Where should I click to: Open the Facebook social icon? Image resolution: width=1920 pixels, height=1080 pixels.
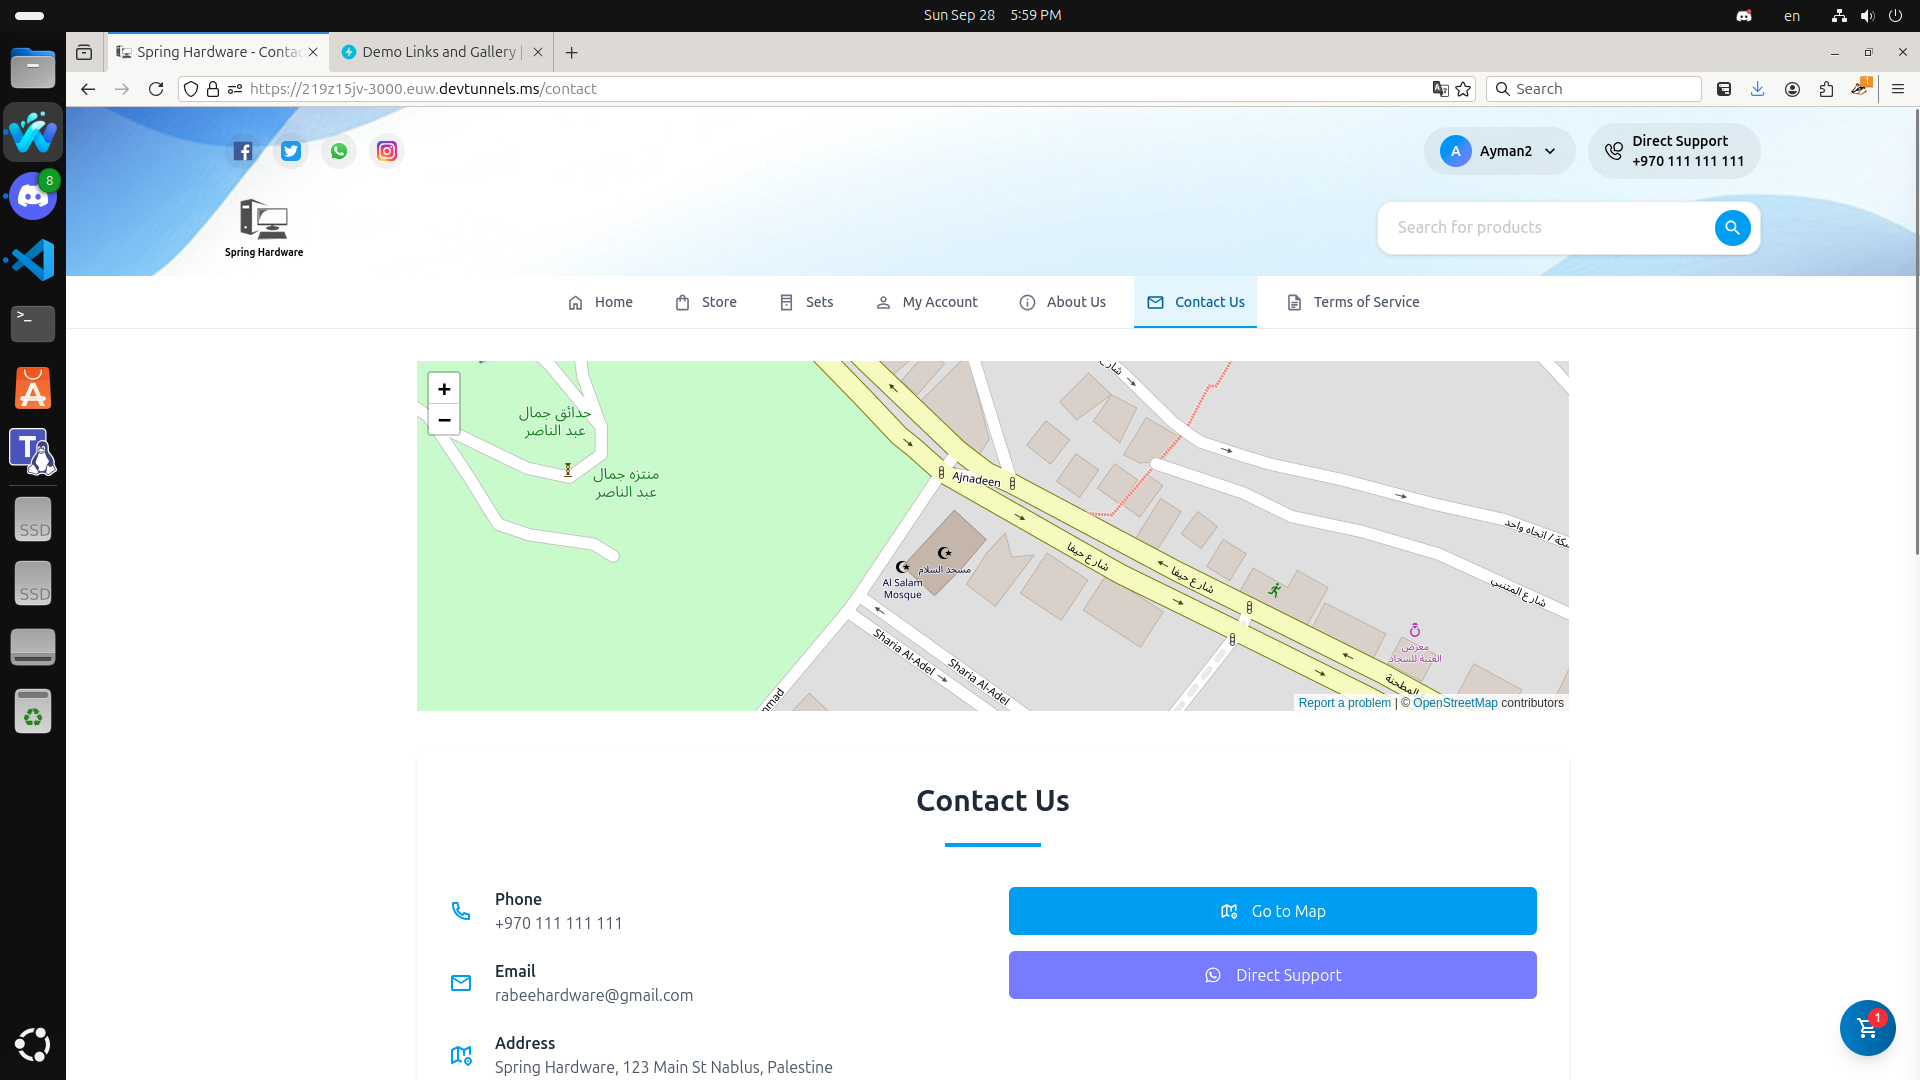(x=242, y=151)
